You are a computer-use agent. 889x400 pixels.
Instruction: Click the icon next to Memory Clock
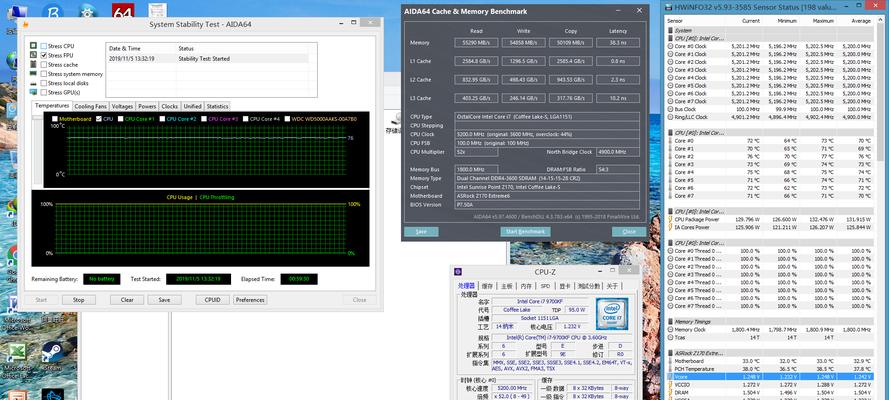tap(670, 329)
